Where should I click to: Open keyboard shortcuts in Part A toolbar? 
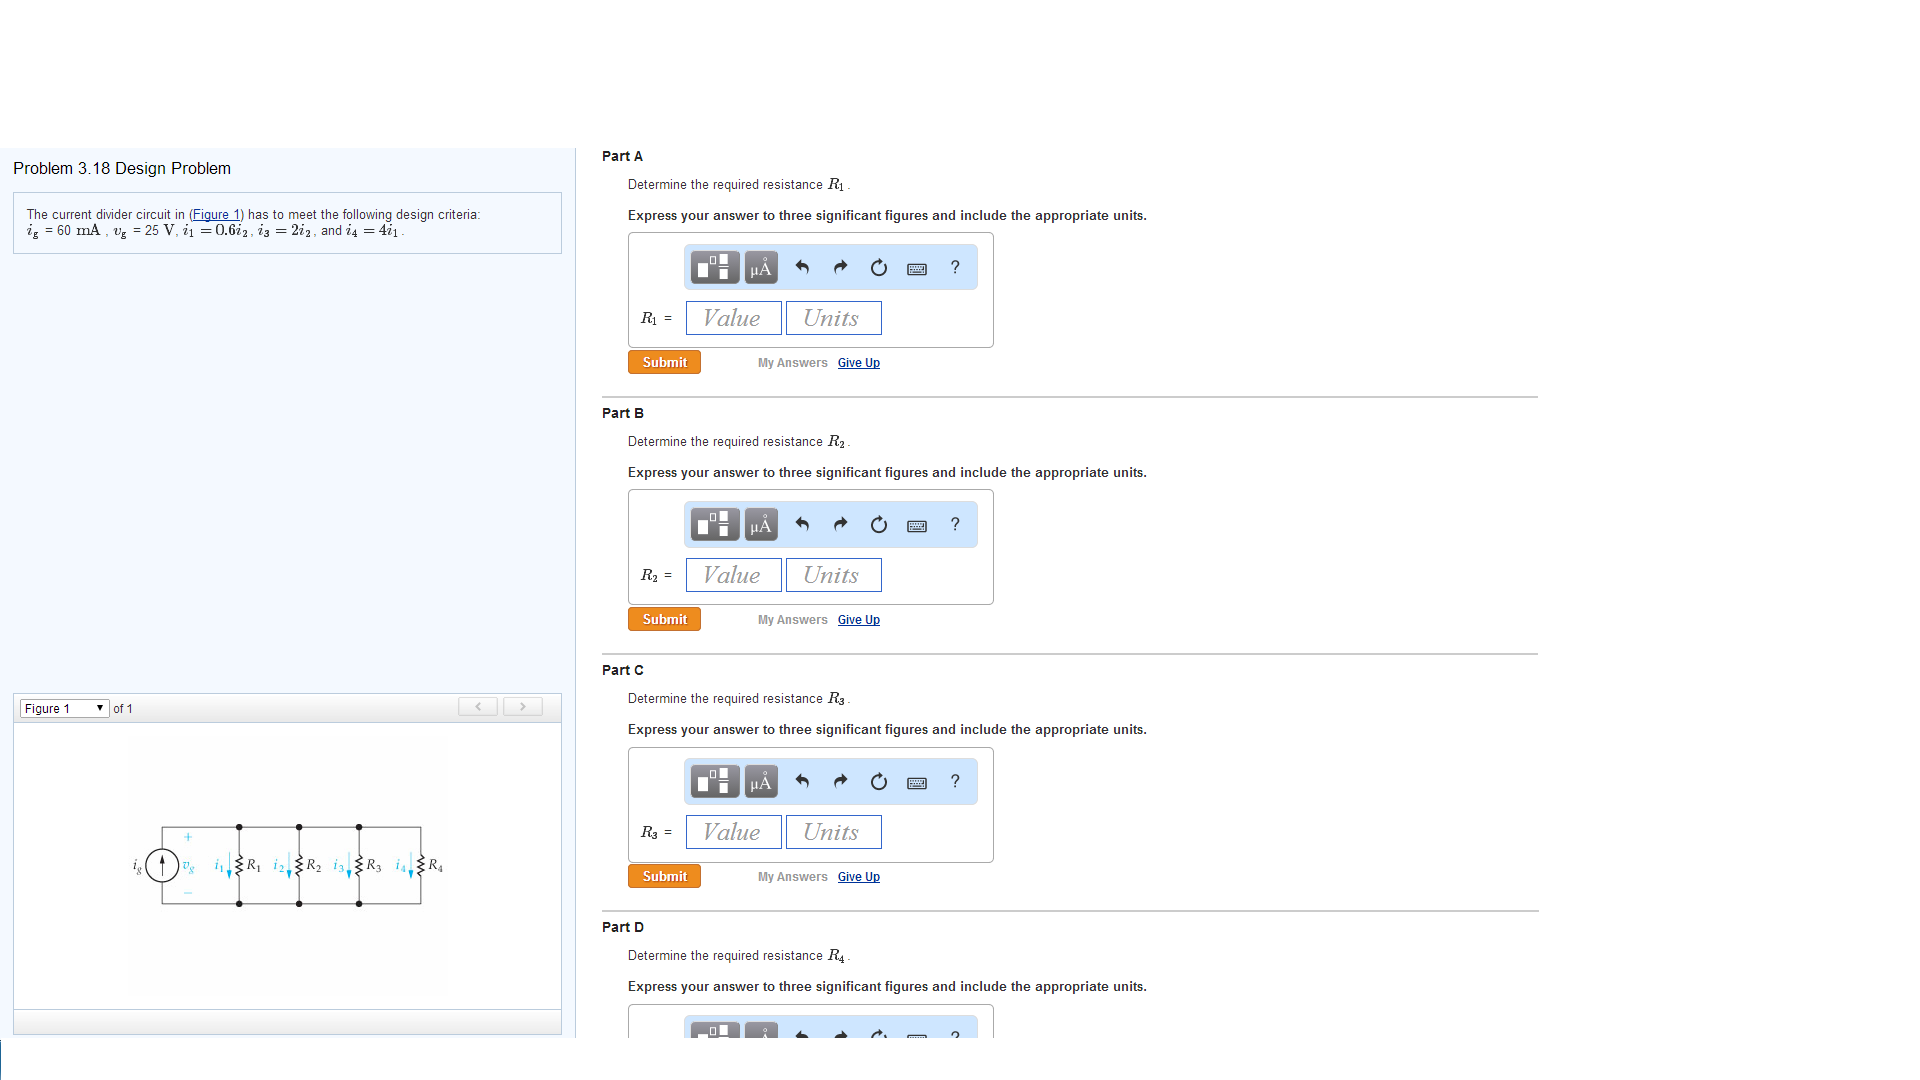917,268
